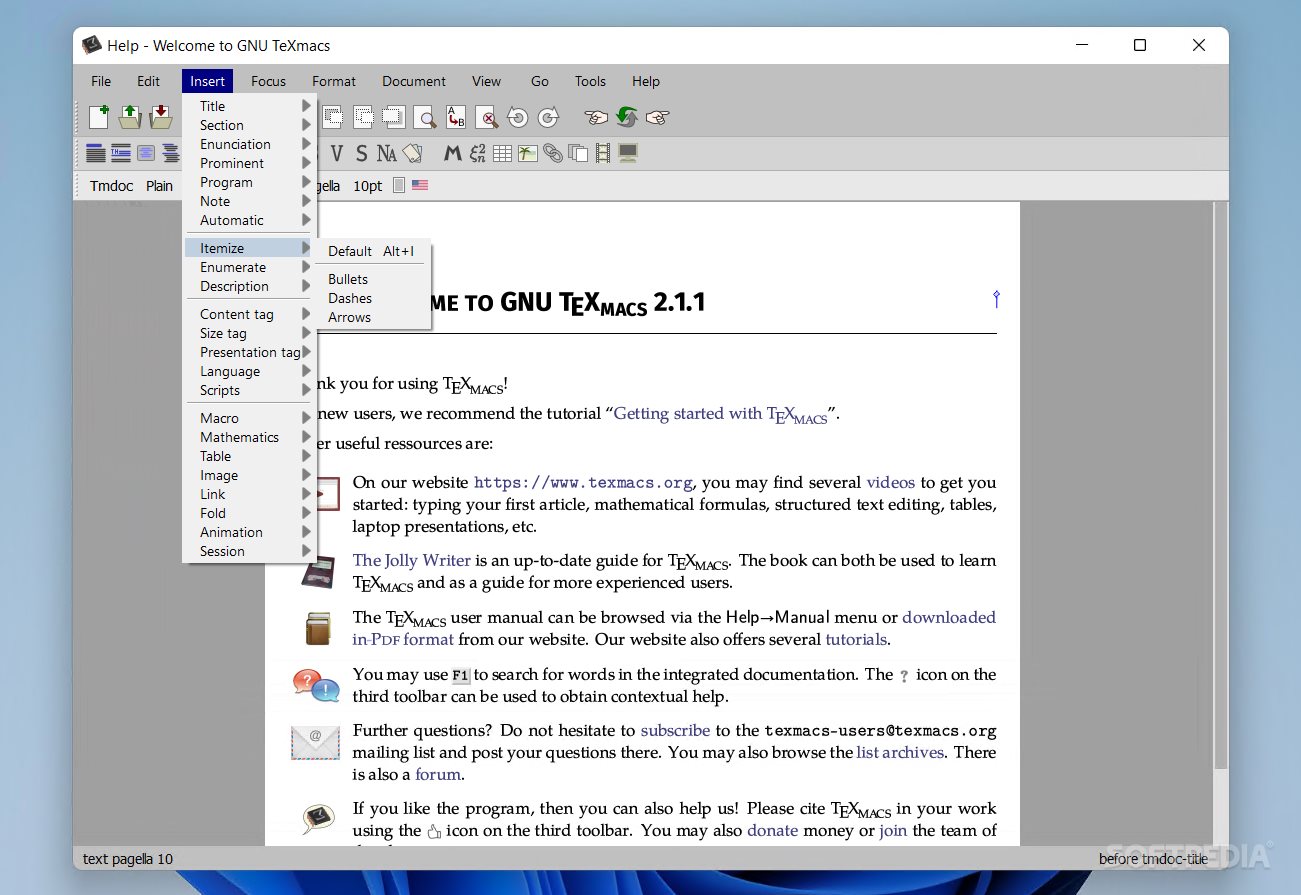Click the stacked pages fold icon
This screenshot has width=1301, height=895.
click(x=578, y=153)
